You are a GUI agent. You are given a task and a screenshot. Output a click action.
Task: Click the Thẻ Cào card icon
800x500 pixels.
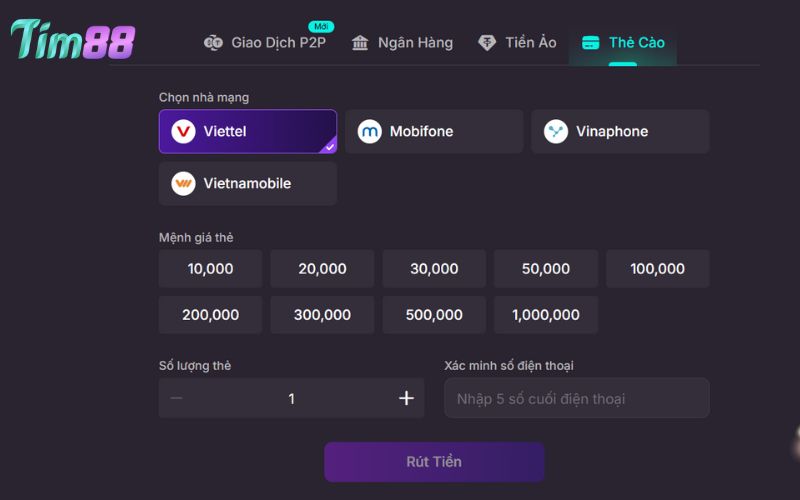(x=591, y=43)
